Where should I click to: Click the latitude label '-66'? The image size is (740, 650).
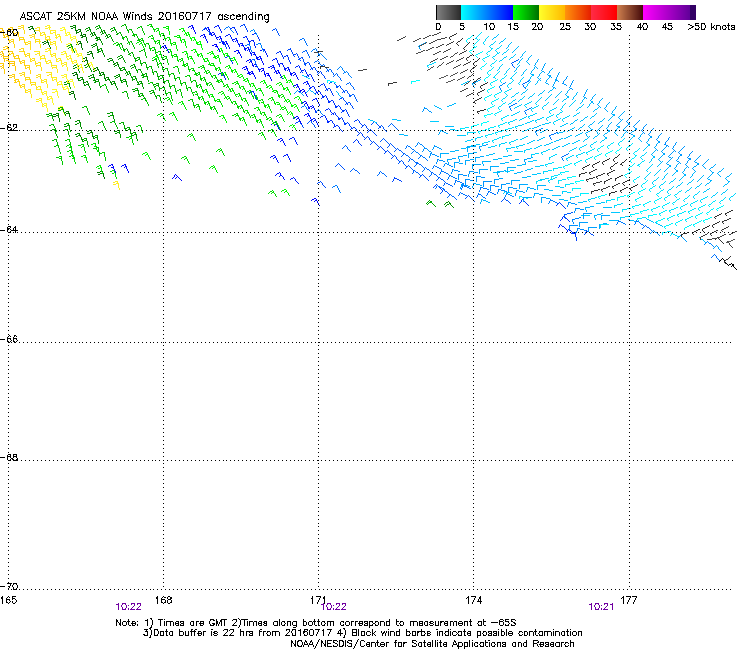[x=9, y=340]
